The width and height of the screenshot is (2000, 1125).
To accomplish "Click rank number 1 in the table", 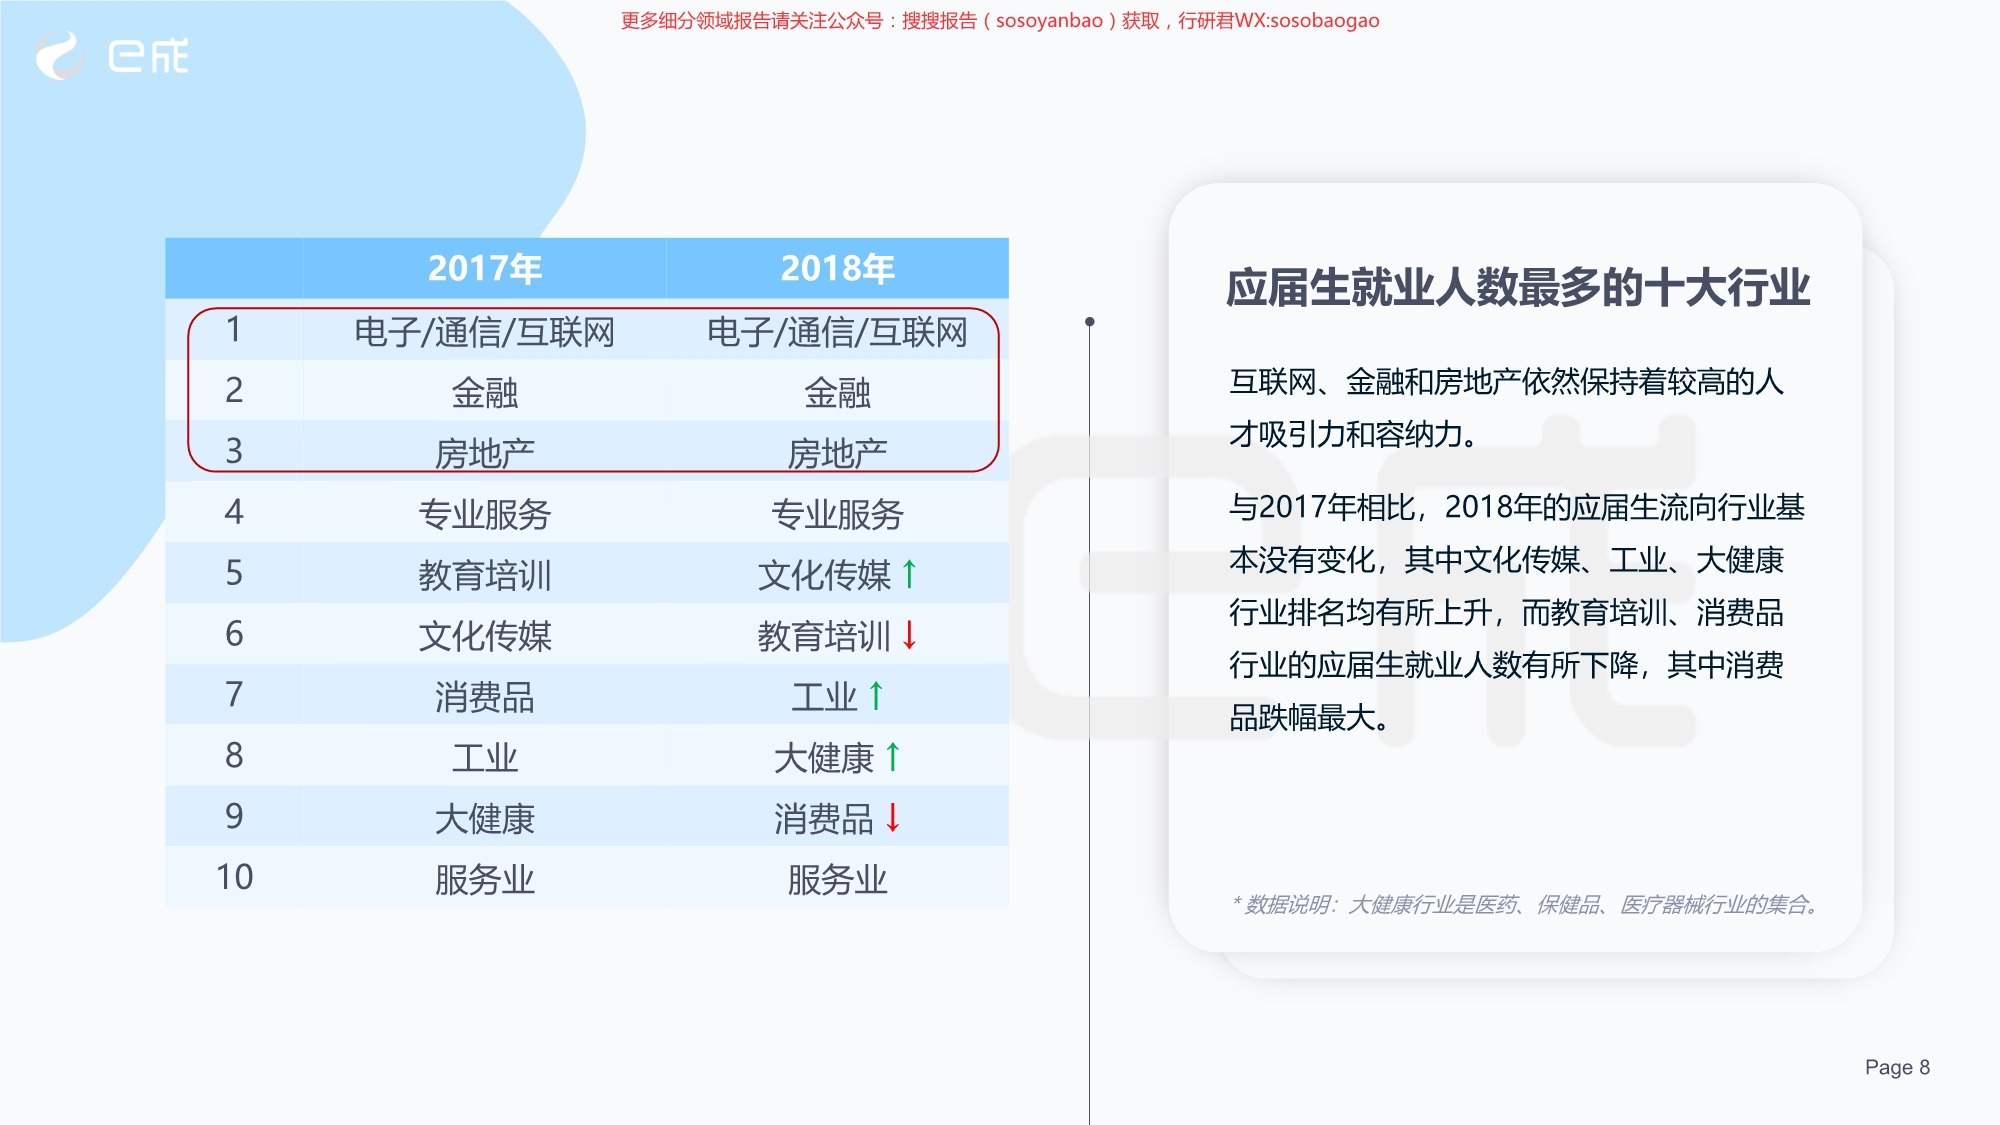I will (x=234, y=330).
